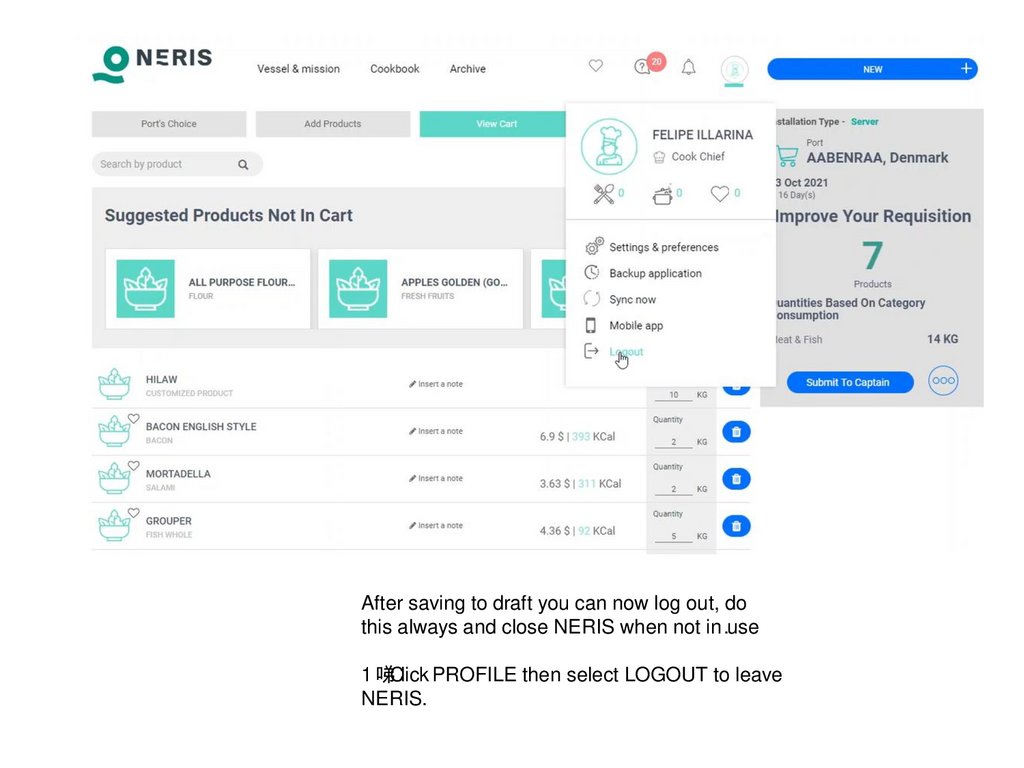
Task: Click the Server installation type link
Action: click(864, 121)
